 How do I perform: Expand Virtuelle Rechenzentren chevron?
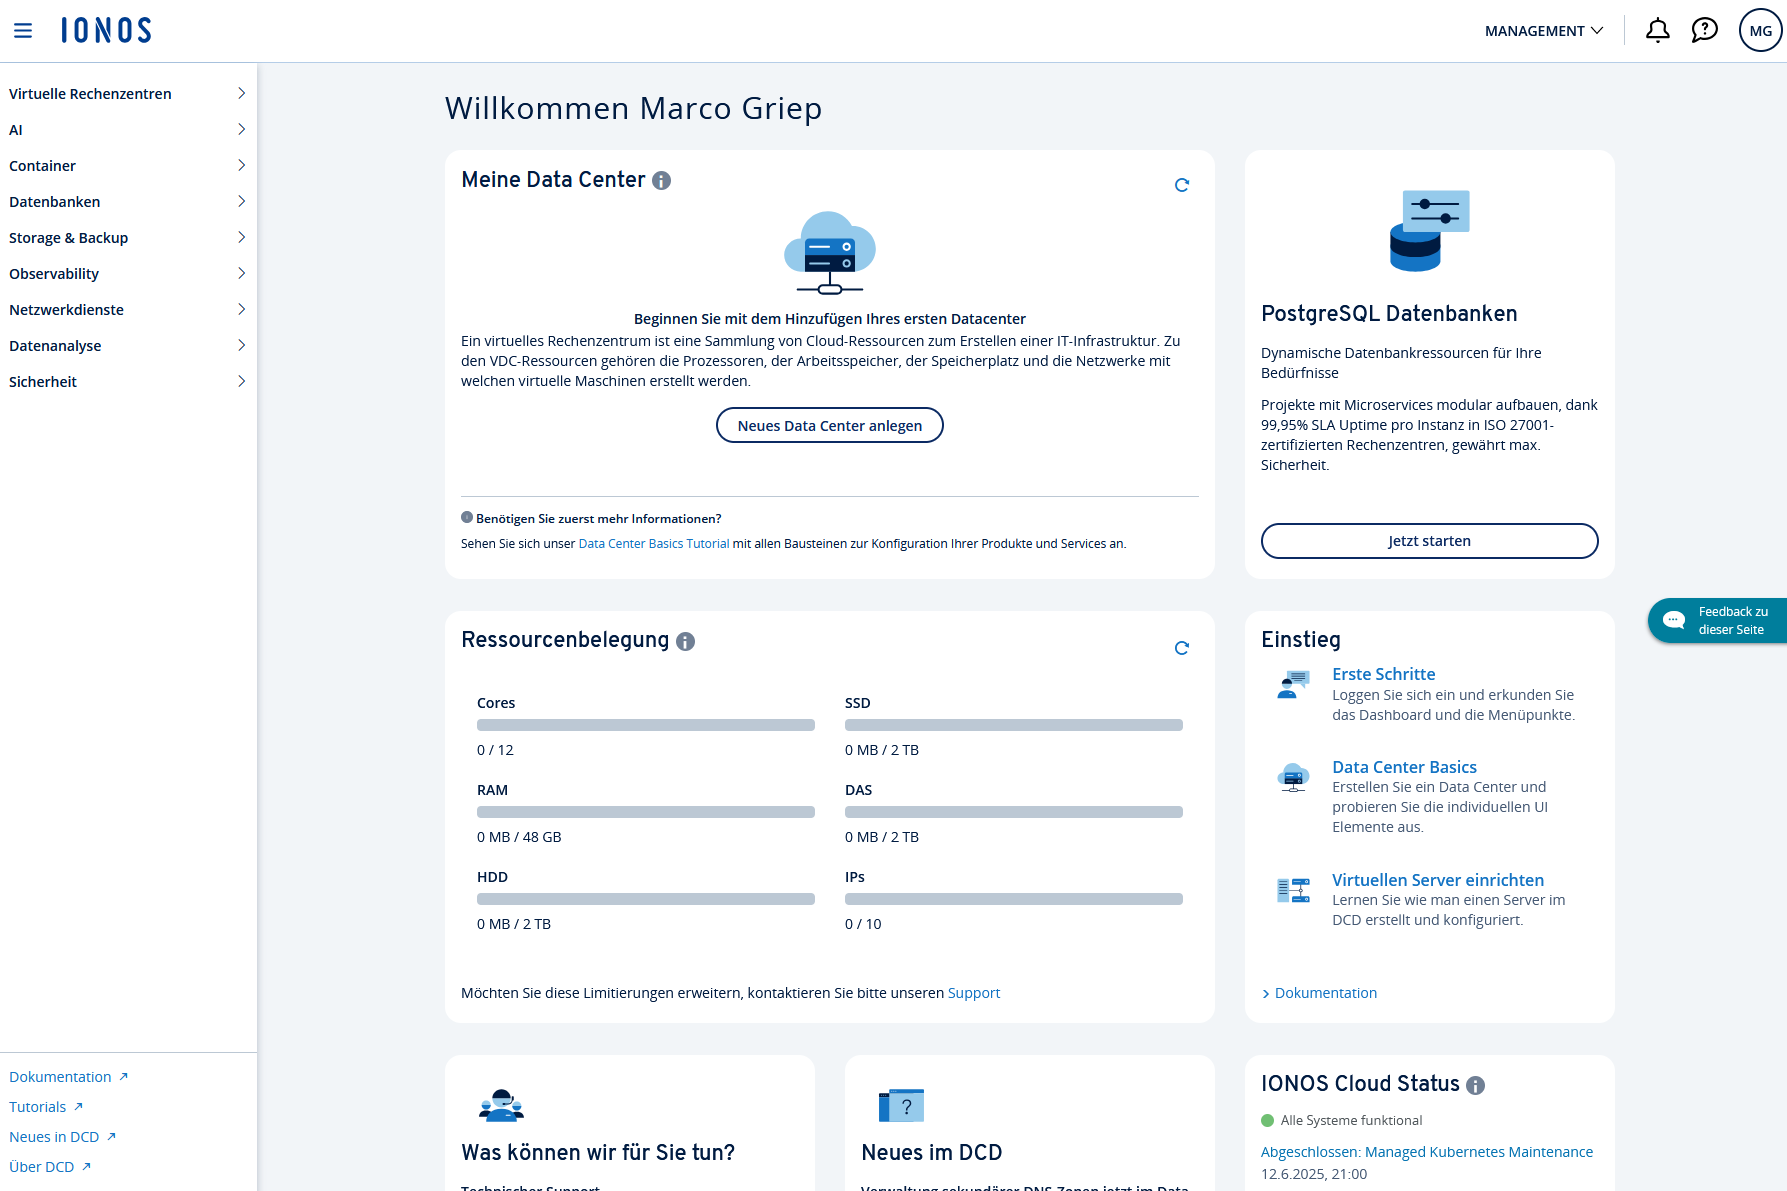[x=241, y=94]
